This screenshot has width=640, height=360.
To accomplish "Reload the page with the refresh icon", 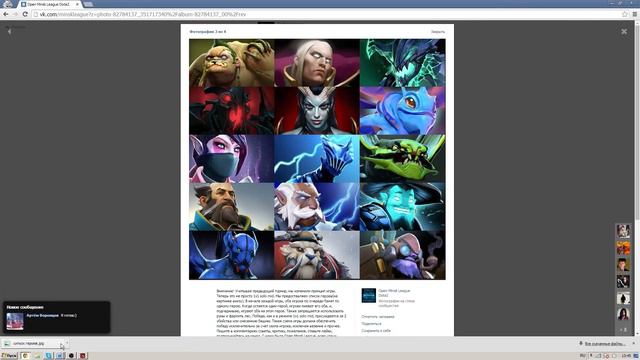I will [25, 14].
